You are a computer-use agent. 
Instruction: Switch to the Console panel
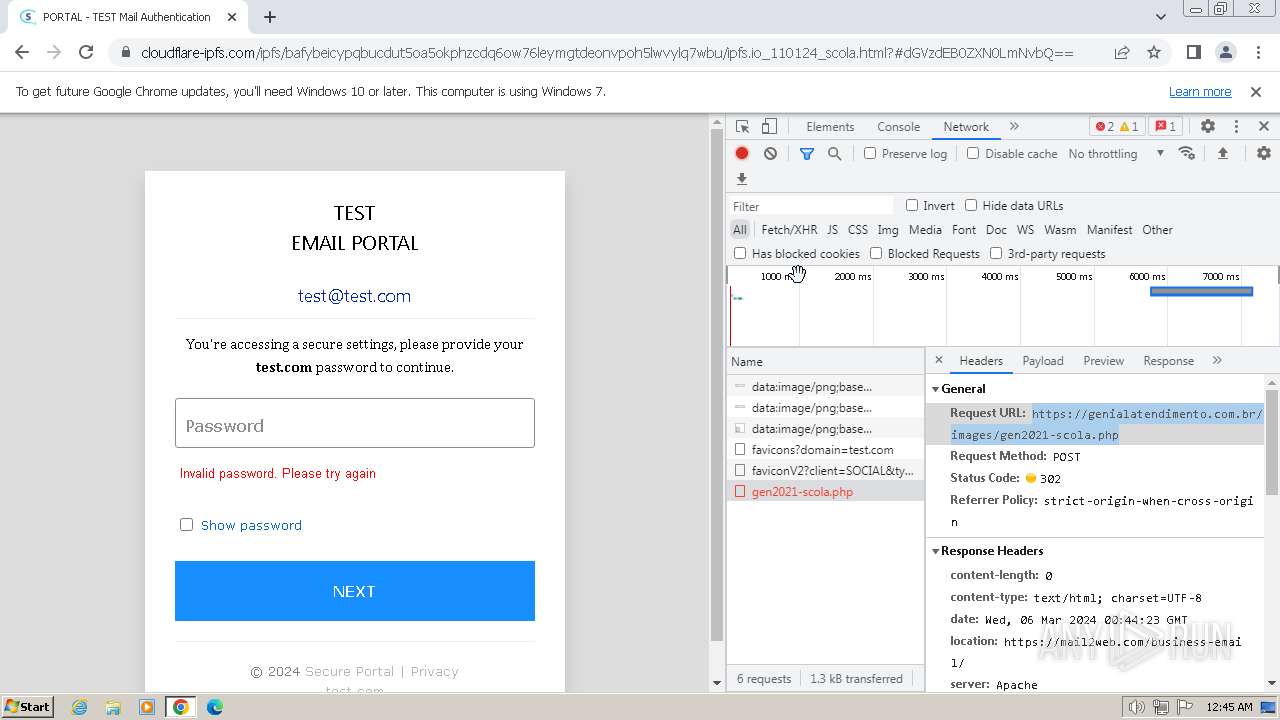[x=898, y=127]
